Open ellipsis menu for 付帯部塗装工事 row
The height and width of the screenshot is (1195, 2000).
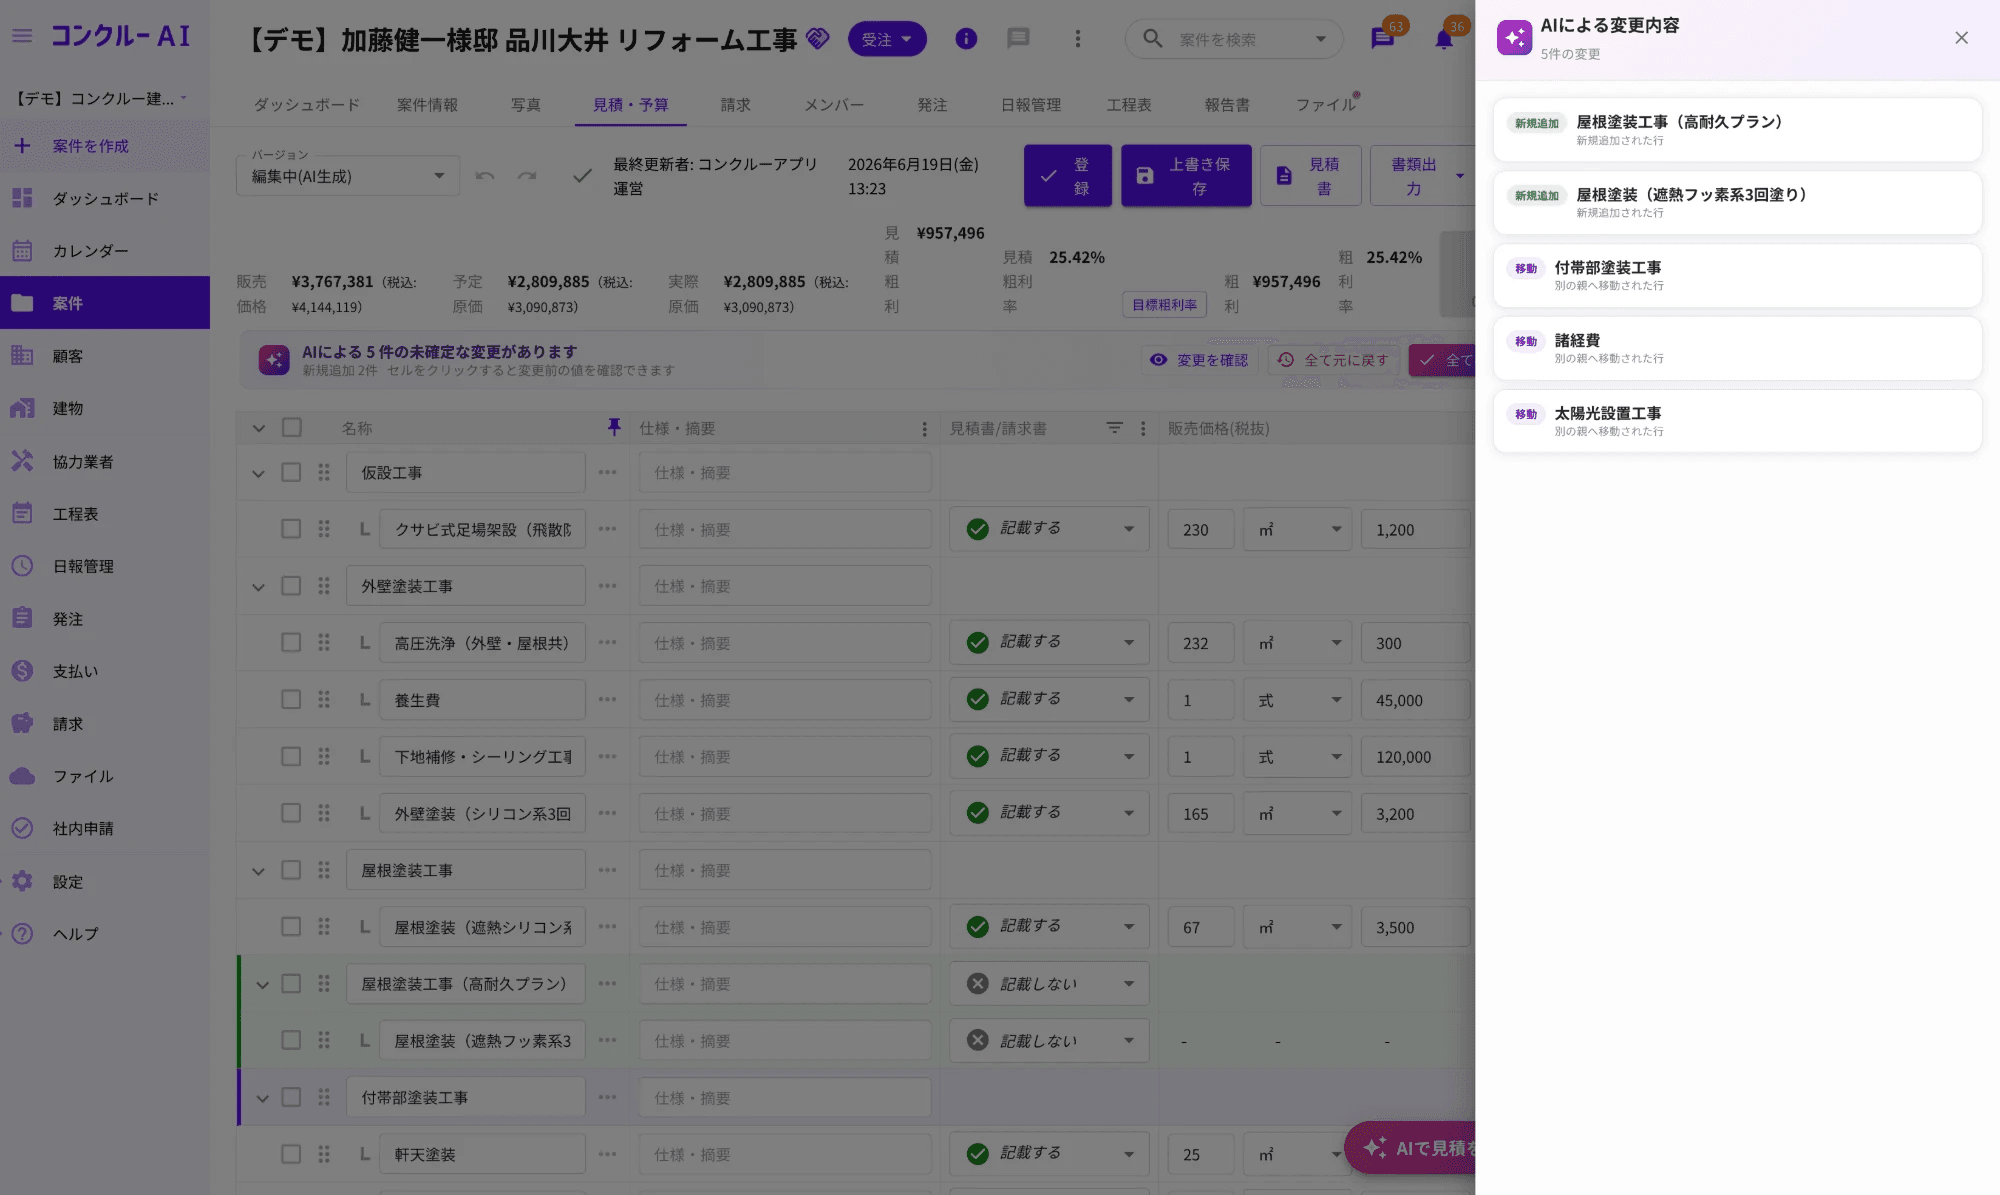coord(607,1097)
